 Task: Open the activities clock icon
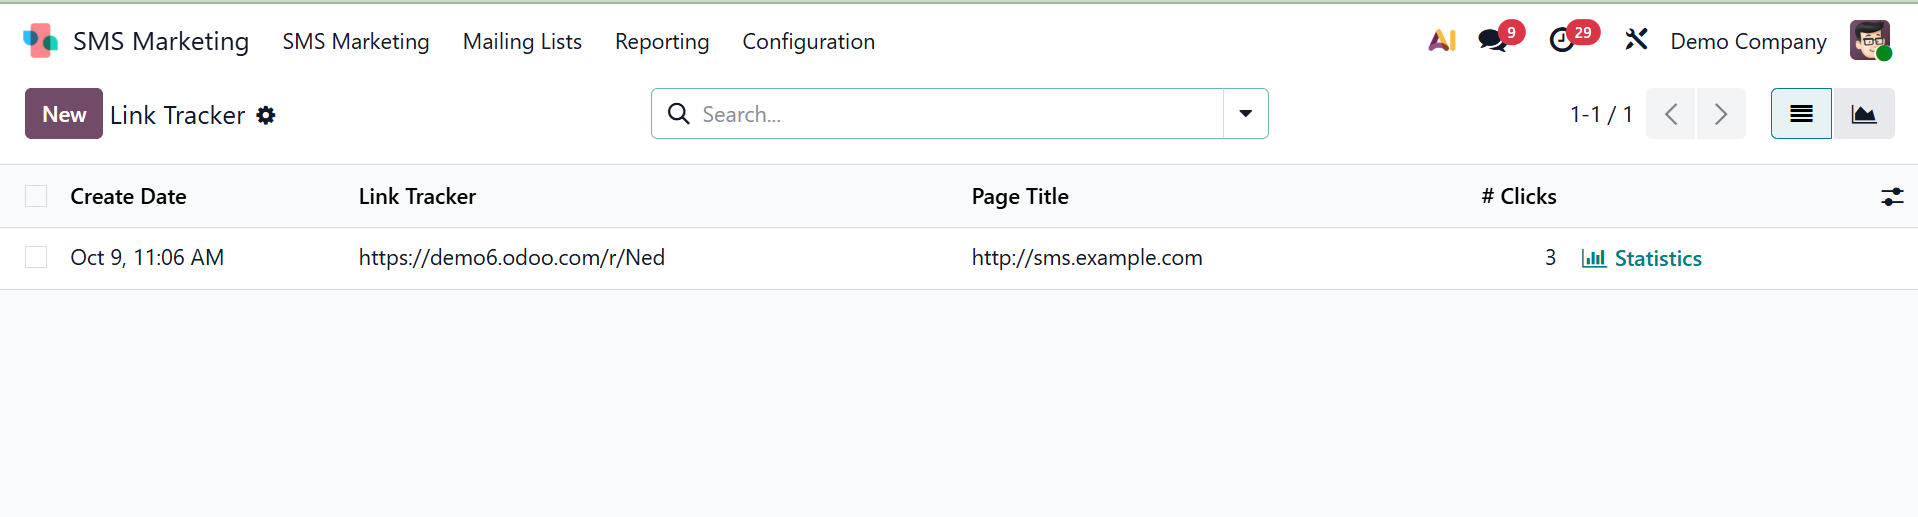[x=1561, y=41]
